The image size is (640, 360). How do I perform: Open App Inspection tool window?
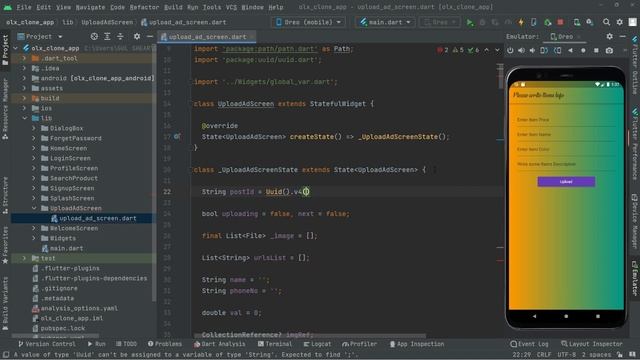pos(416,344)
